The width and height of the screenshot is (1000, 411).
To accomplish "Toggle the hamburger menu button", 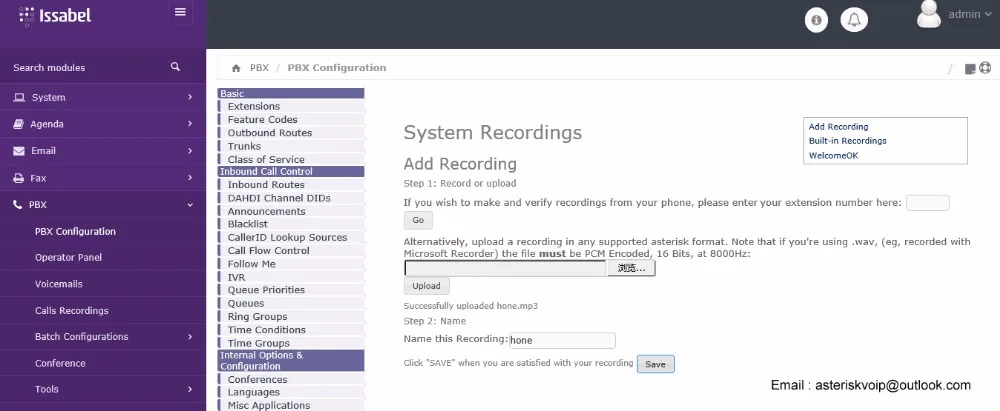I will point(180,12).
